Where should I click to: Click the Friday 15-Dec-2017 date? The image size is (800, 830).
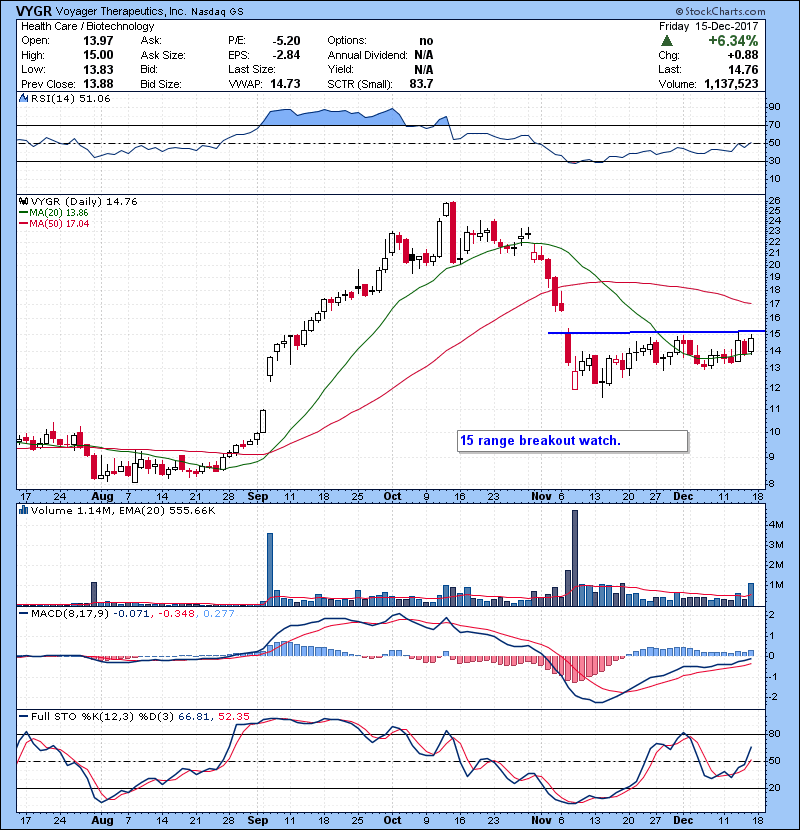click(x=708, y=26)
